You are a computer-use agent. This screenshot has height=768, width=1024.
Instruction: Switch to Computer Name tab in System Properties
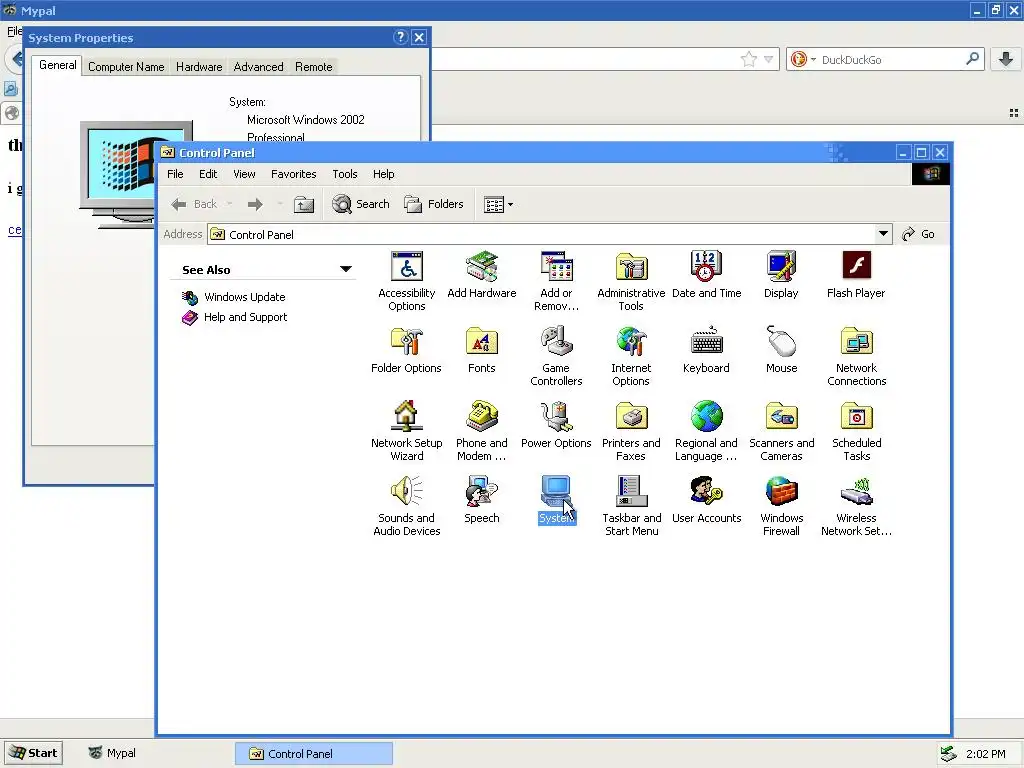click(126, 67)
